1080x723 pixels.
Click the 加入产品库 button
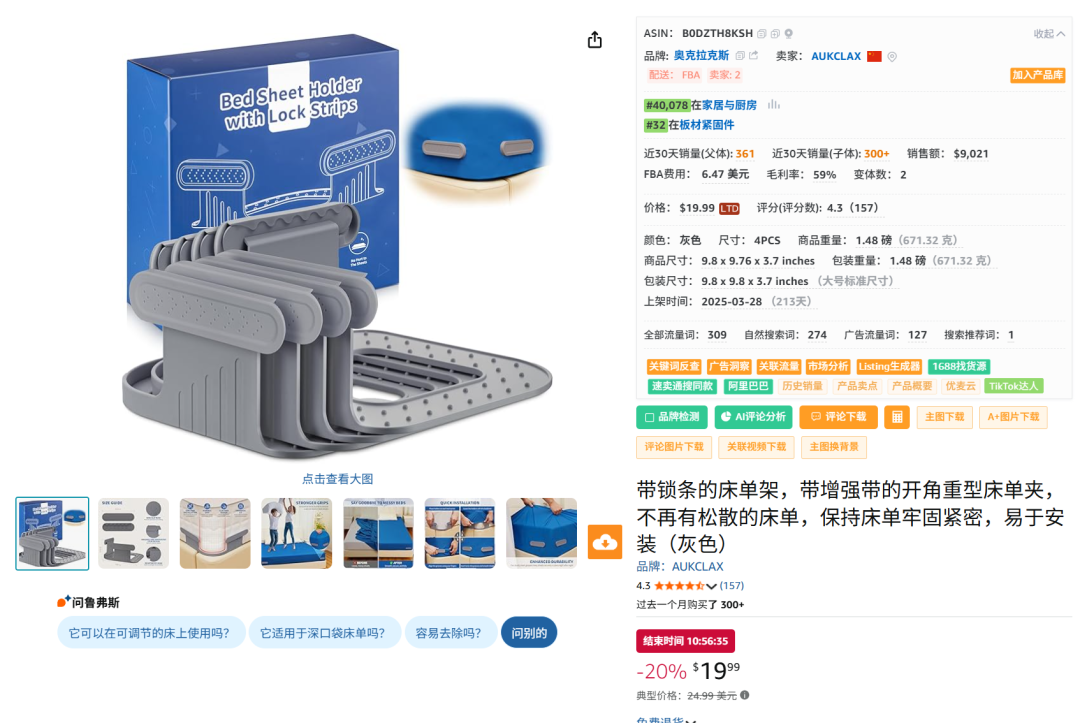[1037, 75]
